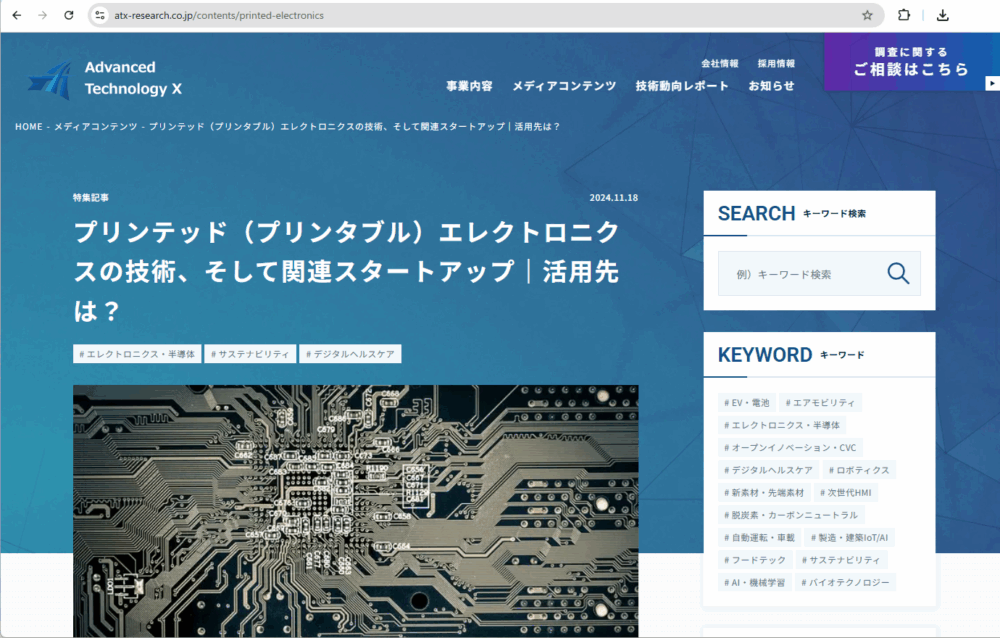The width and height of the screenshot is (1000, 638).
Task: Select the # EV・電池 keyword tag
Action: (x=747, y=403)
